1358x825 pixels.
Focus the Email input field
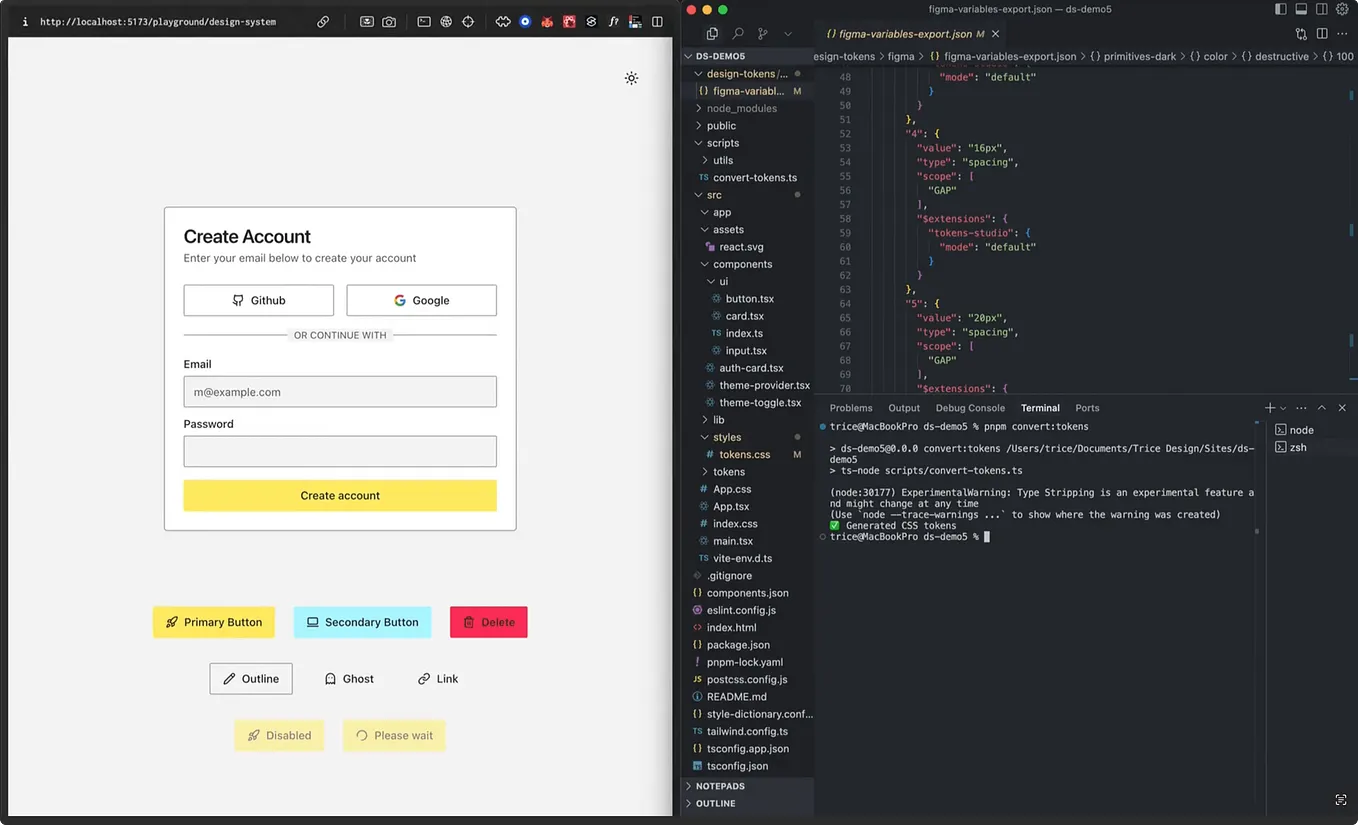(x=340, y=391)
